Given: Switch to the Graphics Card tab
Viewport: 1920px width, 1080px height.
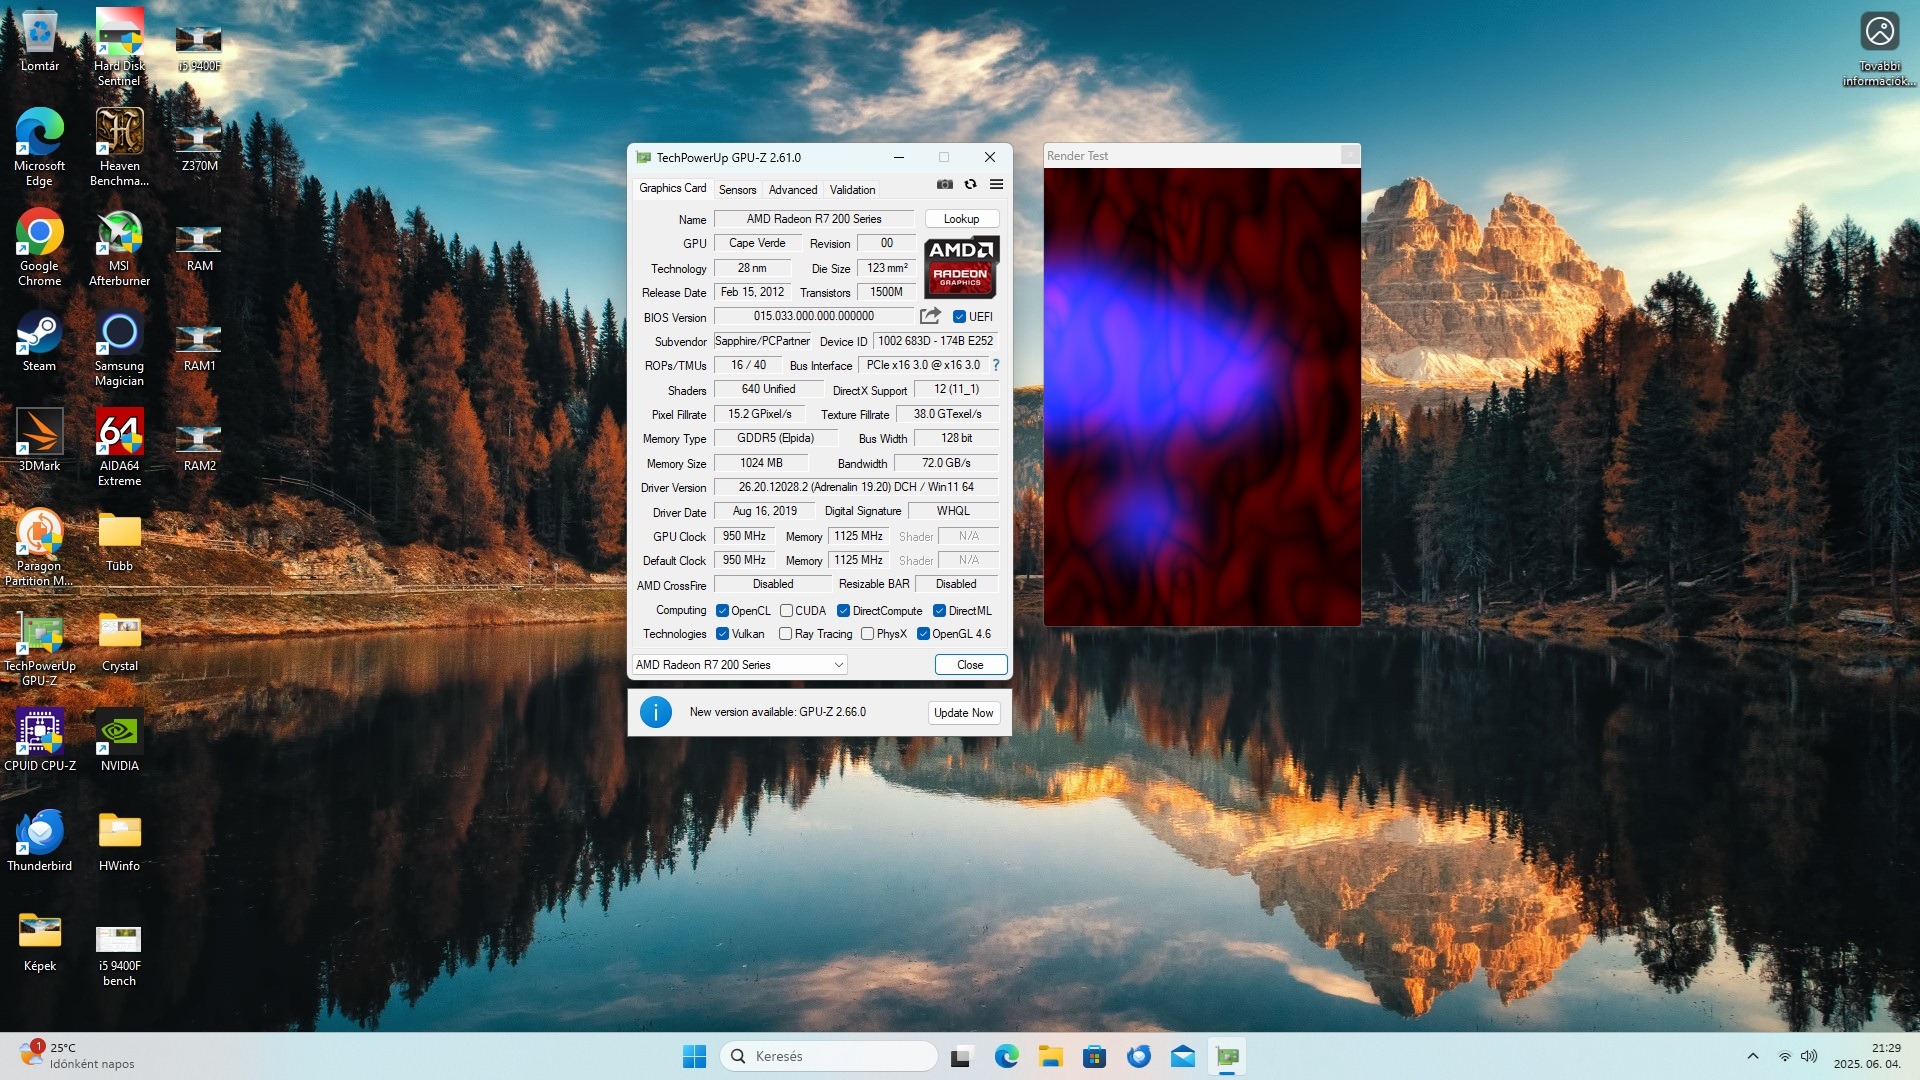Looking at the screenshot, I should pyautogui.click(x=672, y=188).
